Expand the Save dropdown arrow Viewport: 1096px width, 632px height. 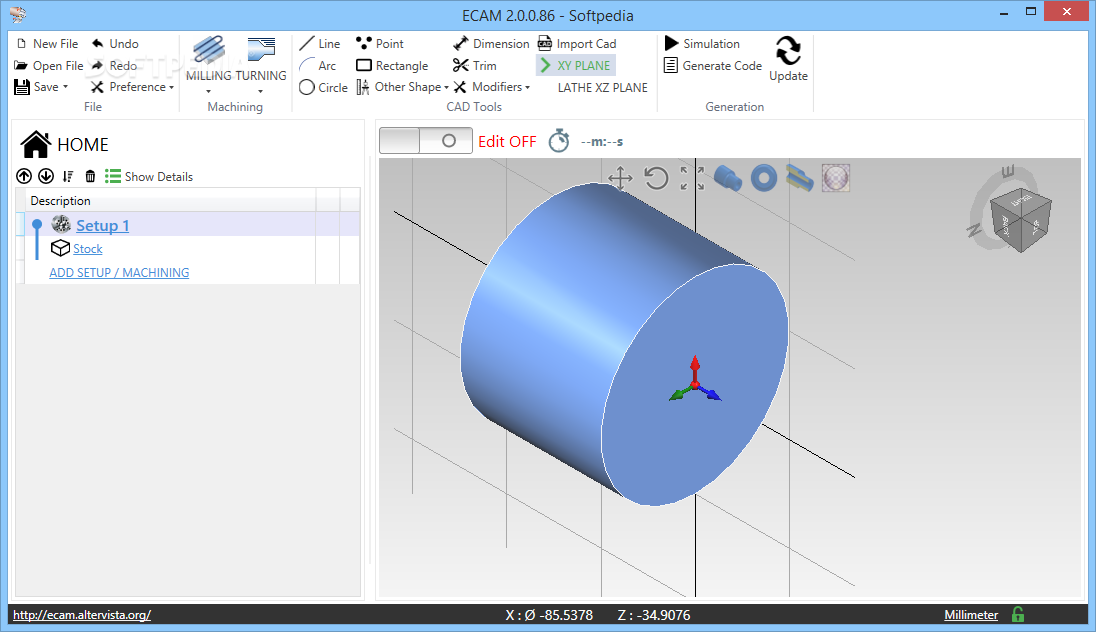(x=66, y=87)
